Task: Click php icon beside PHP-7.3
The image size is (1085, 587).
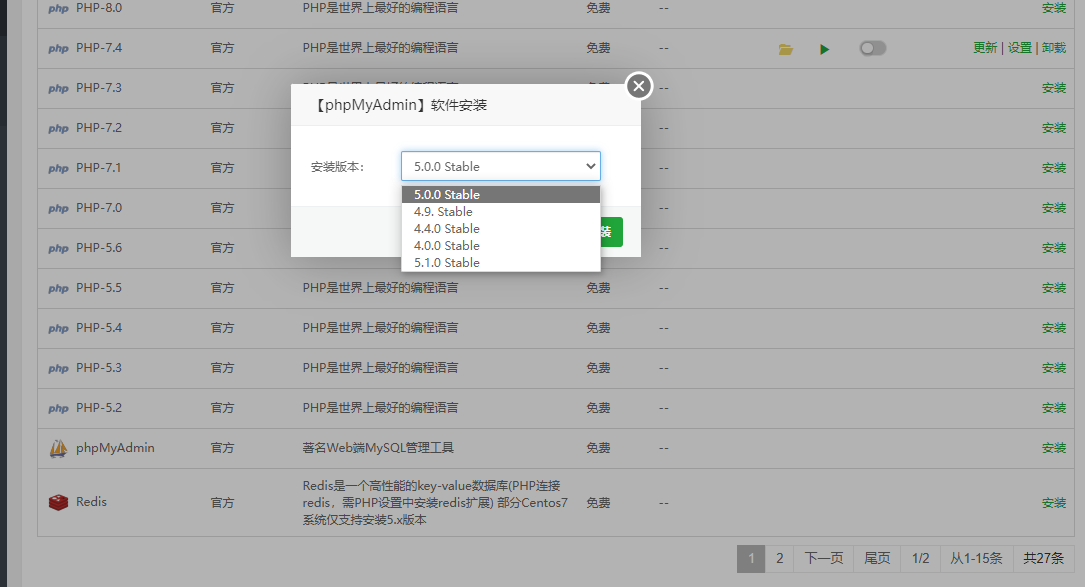Action: [x=58, y=89]
